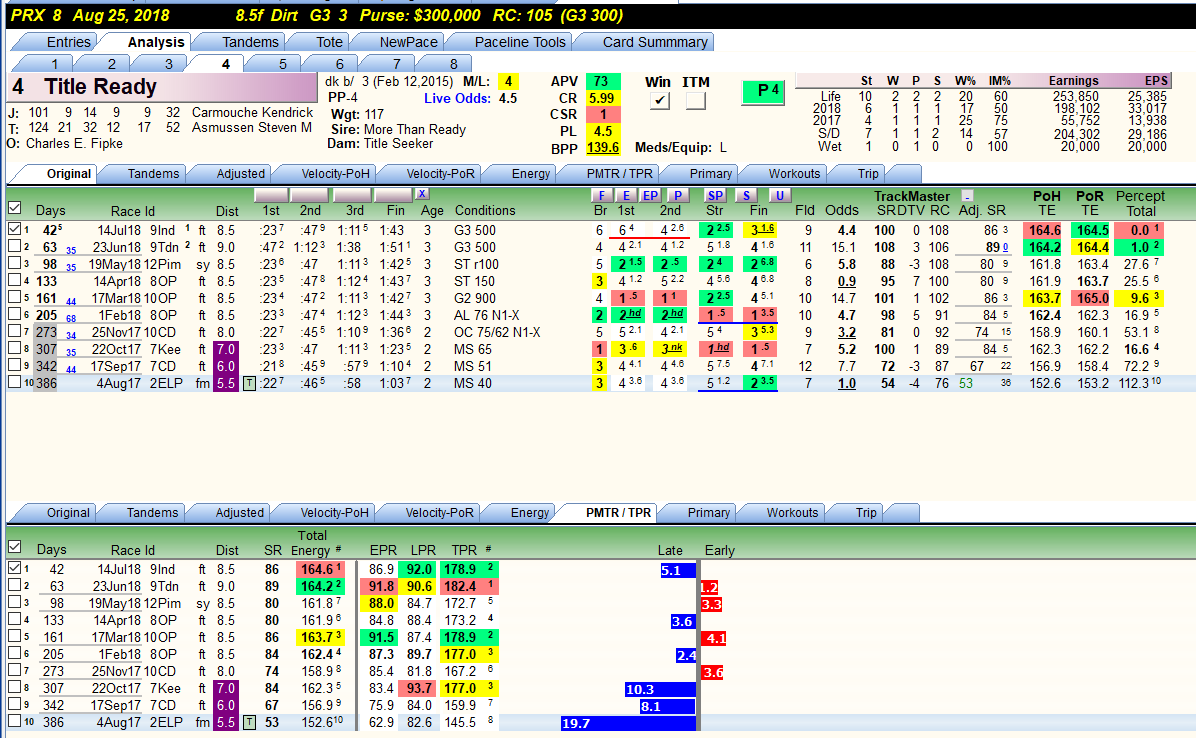Click the minus button beside TrackMaster
Viewport: 1196px width, 738px height.
click(967, 196)
